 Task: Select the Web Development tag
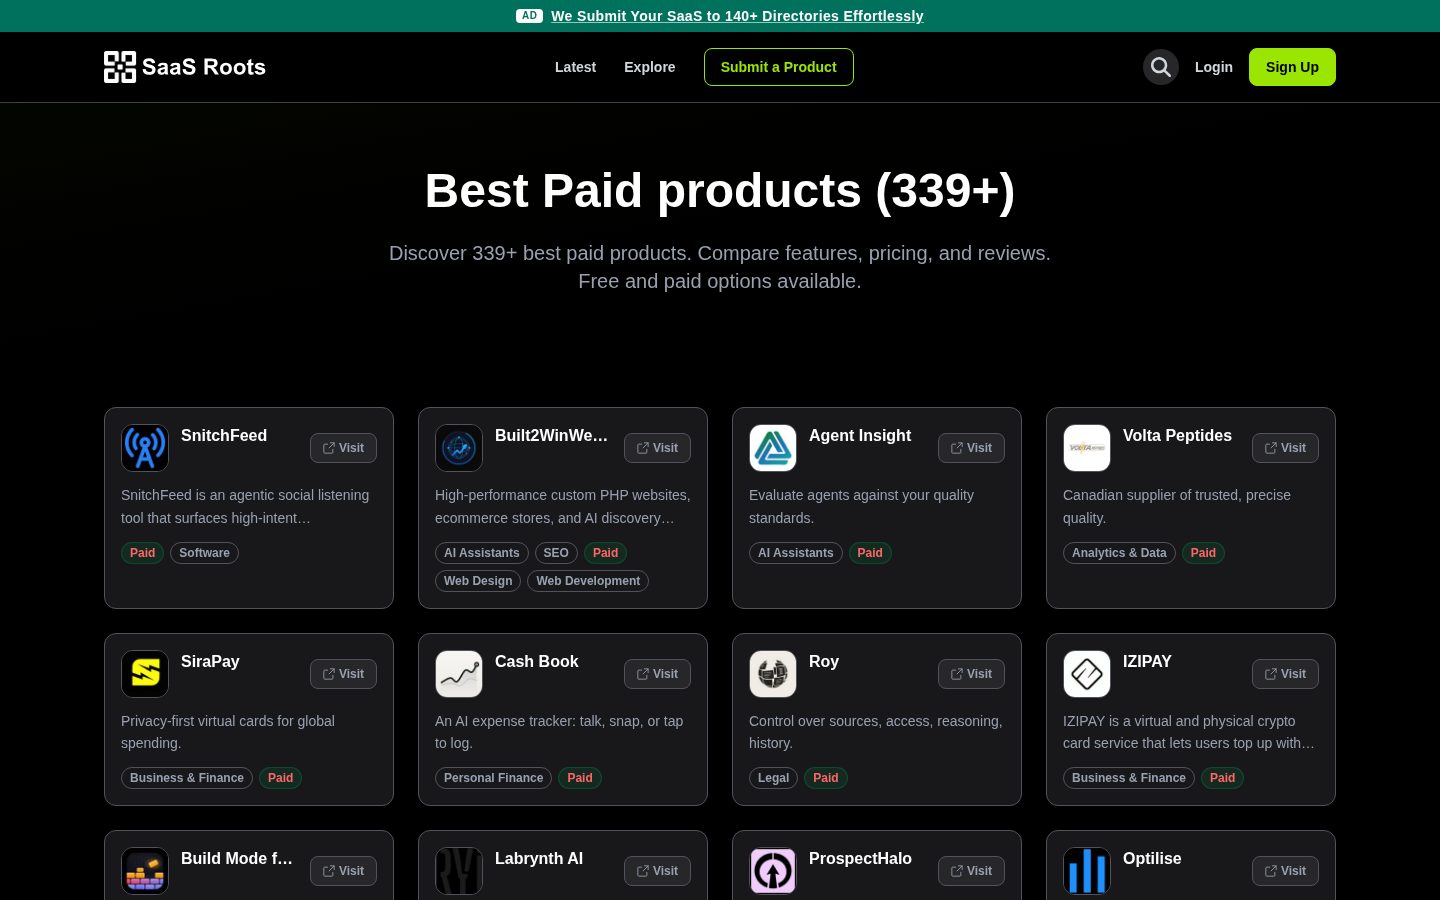pyautogui.click(x=588, y=581)
